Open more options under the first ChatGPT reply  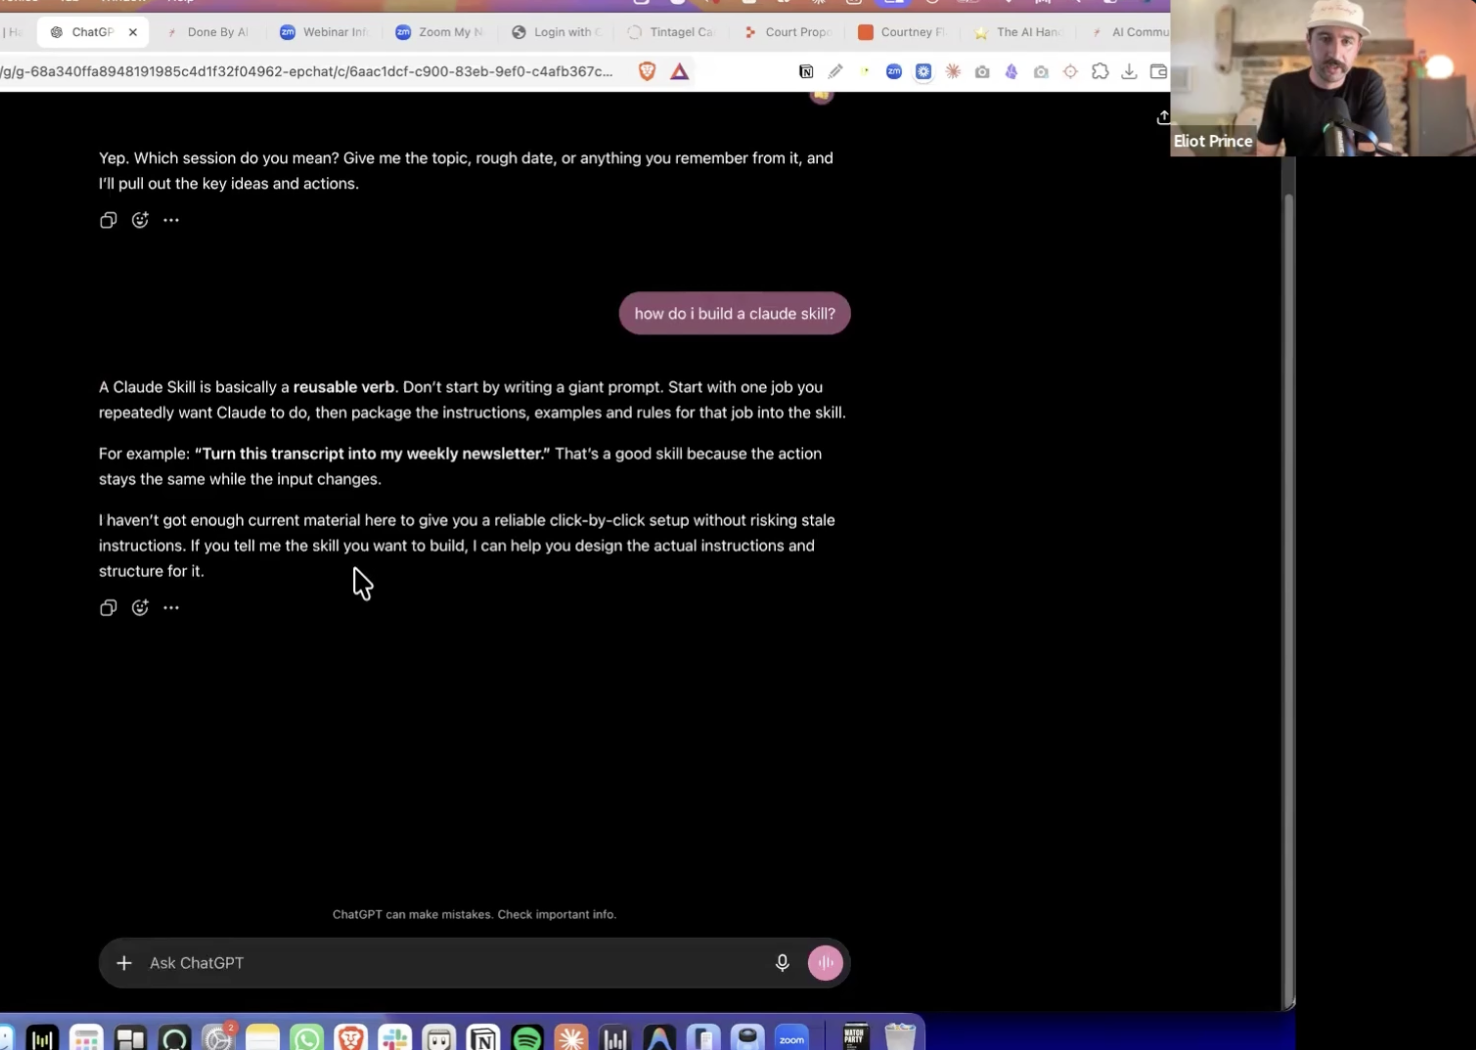[171, 220]
